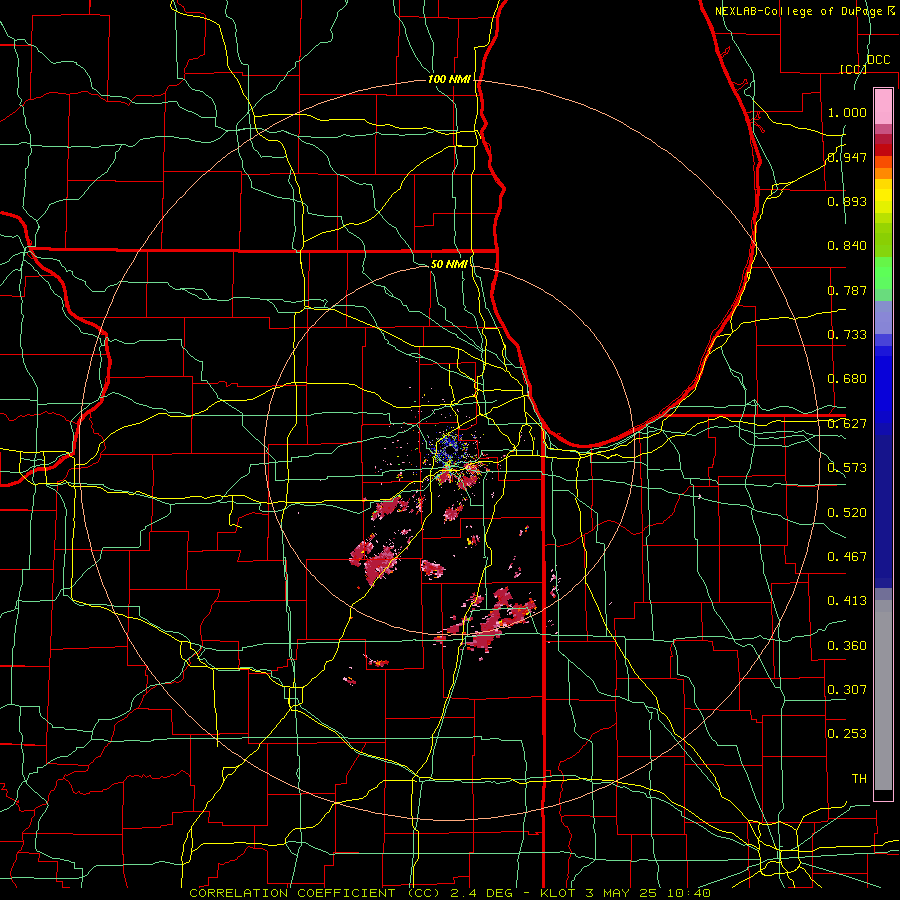Click the 0.733 scale value
900x900 pixels.
[847, 335]
